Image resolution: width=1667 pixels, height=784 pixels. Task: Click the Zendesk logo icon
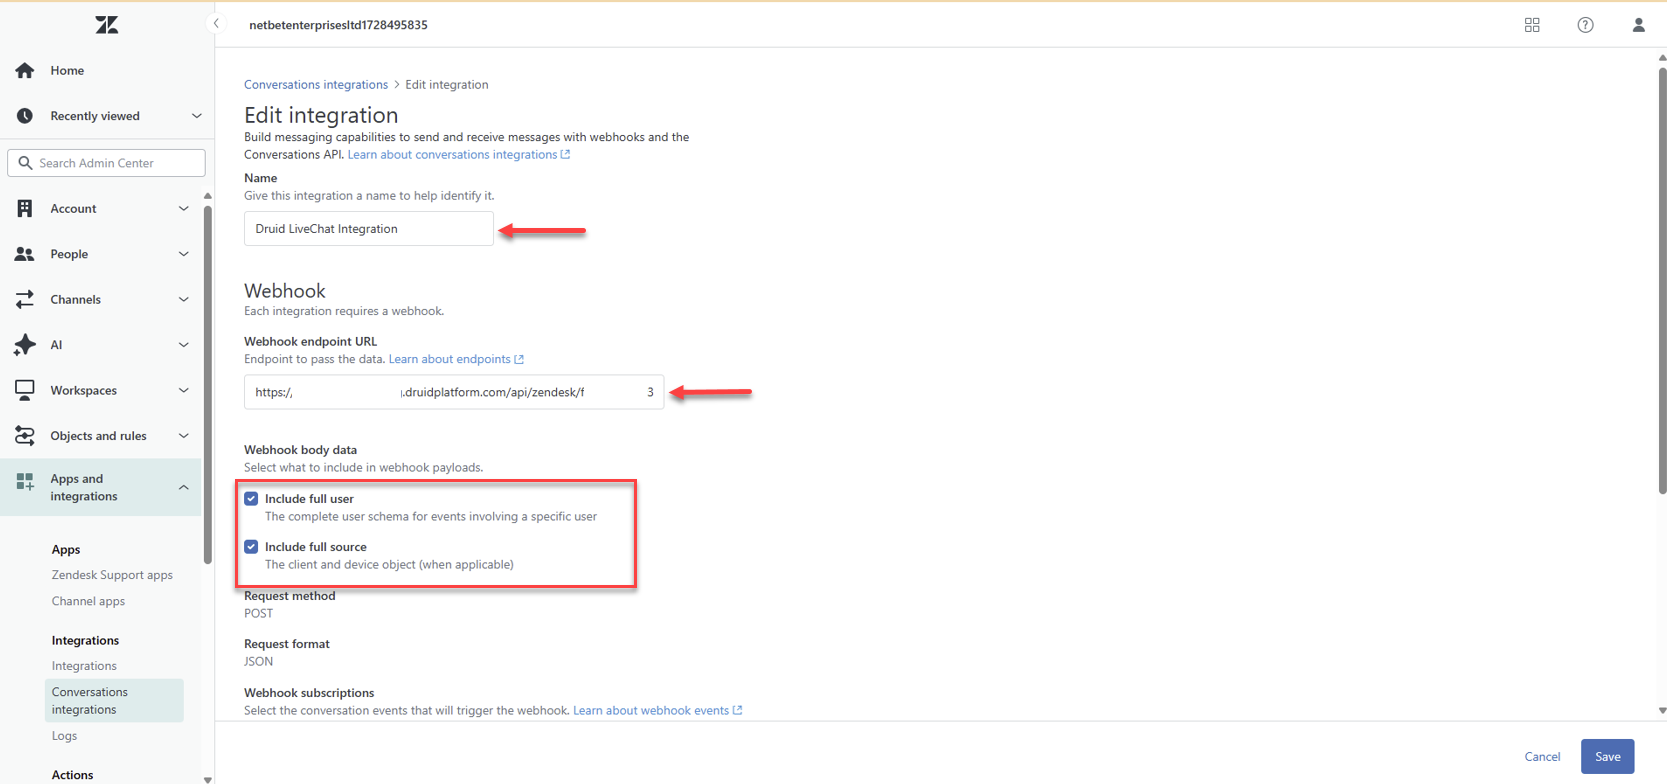[107, 25]
